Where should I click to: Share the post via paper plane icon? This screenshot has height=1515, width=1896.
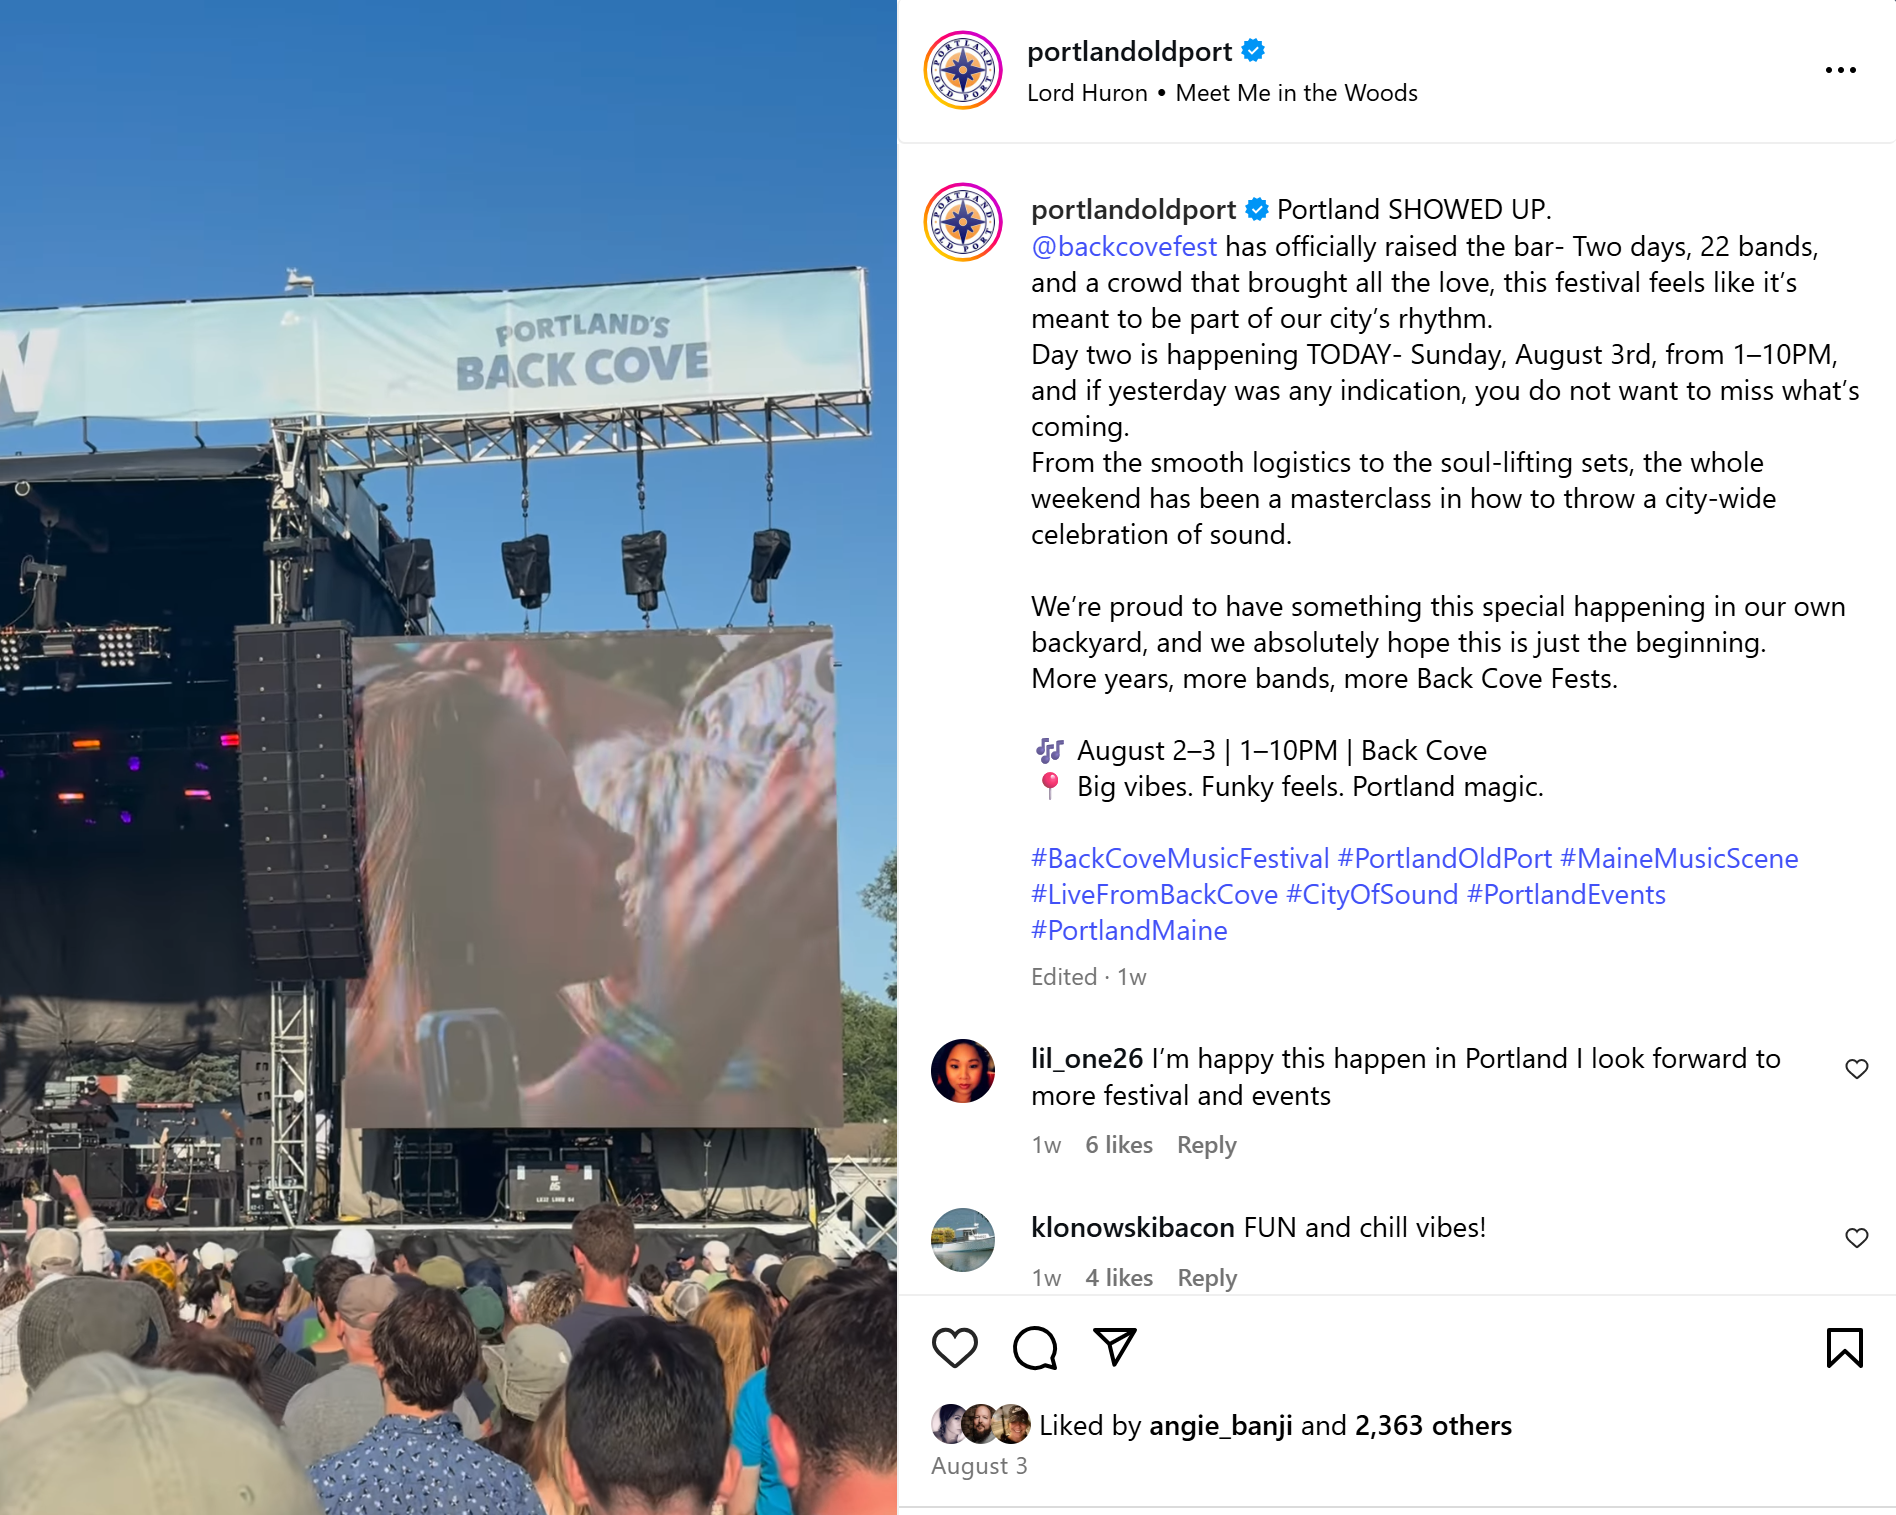(x=1114, y=1347)
